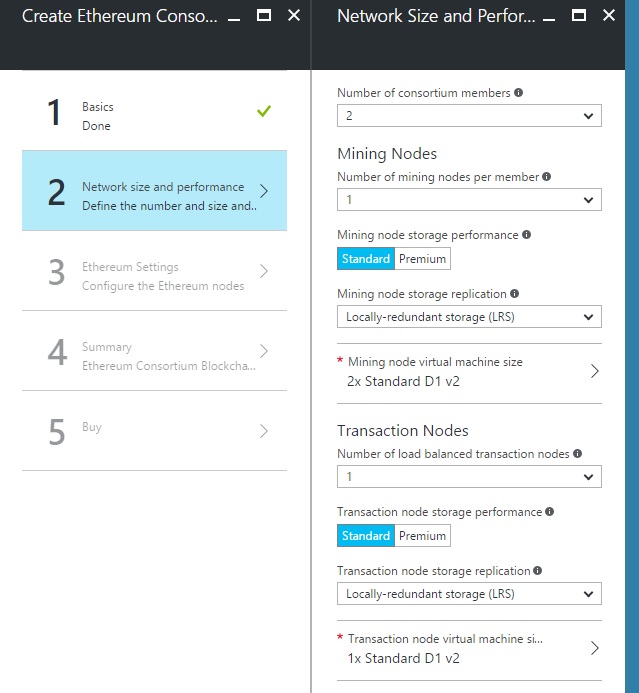Click the green checkmark next to Basics

(264, 111)
